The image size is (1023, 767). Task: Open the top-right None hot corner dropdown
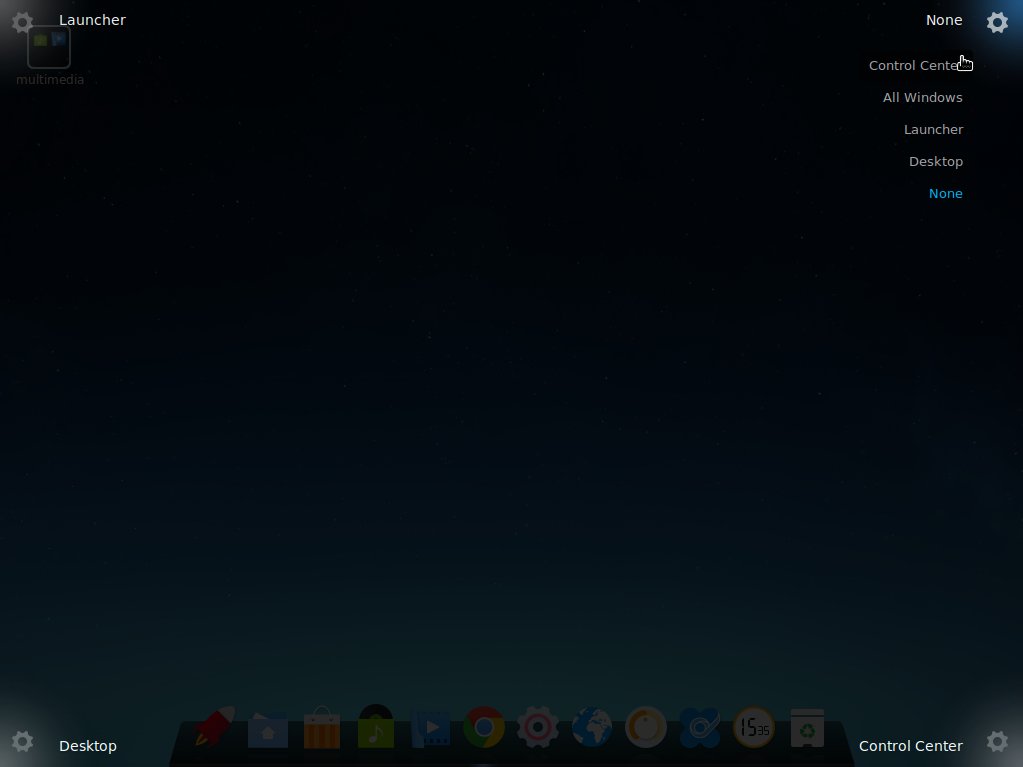pyautogui.click(x=943, y=20)
